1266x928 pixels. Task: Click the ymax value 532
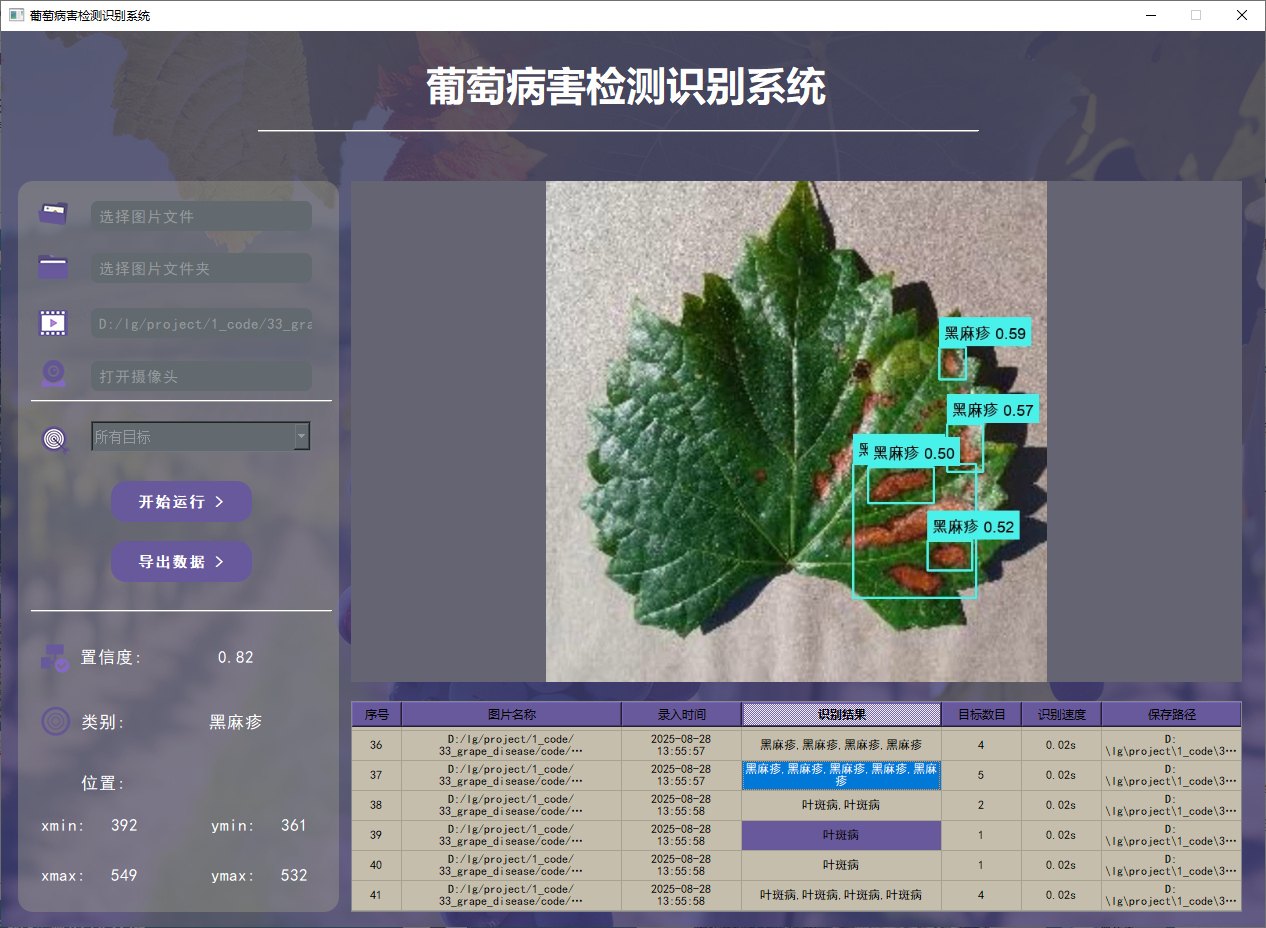[293, 875]
